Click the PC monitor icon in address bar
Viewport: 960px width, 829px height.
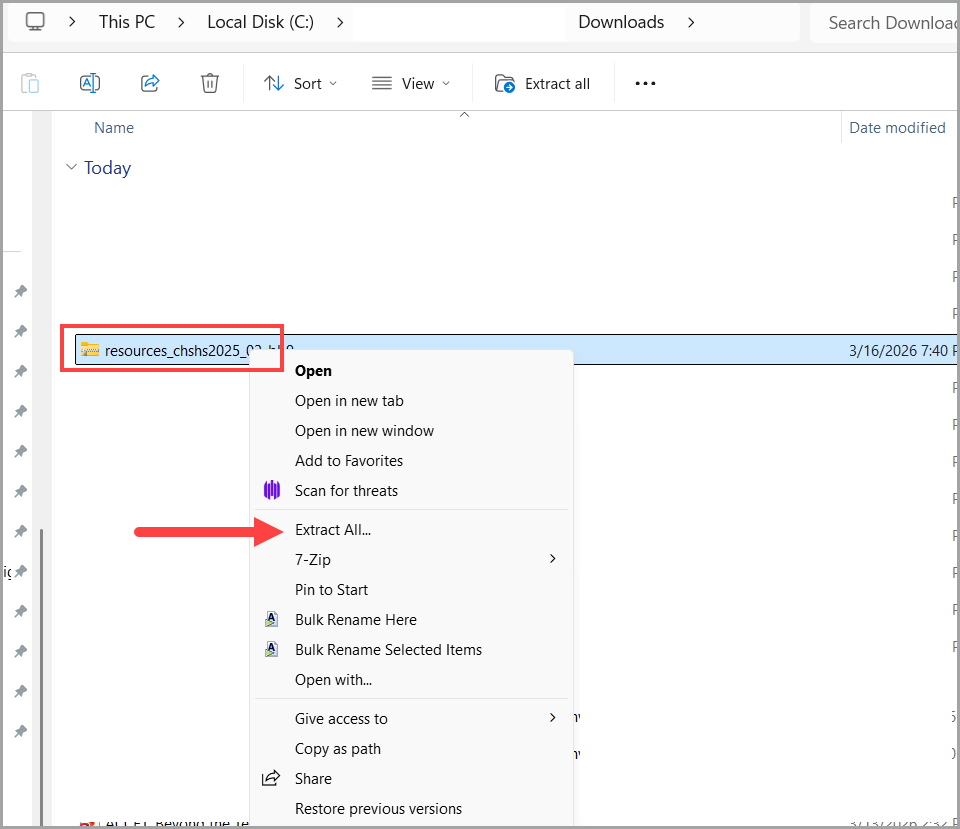click(x=35, y=22)
